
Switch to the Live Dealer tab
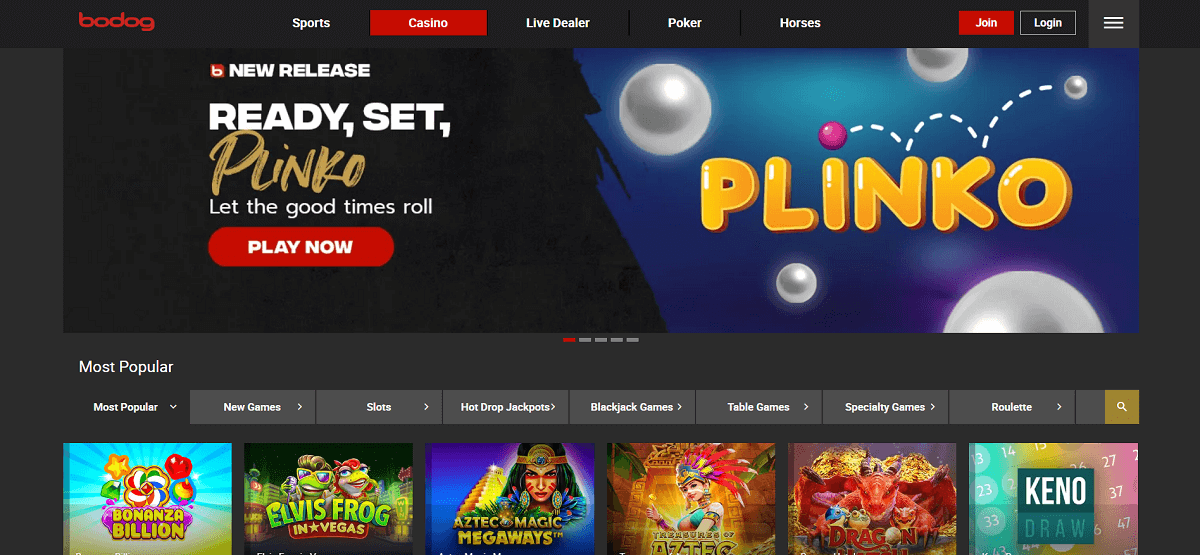(558, 23)
